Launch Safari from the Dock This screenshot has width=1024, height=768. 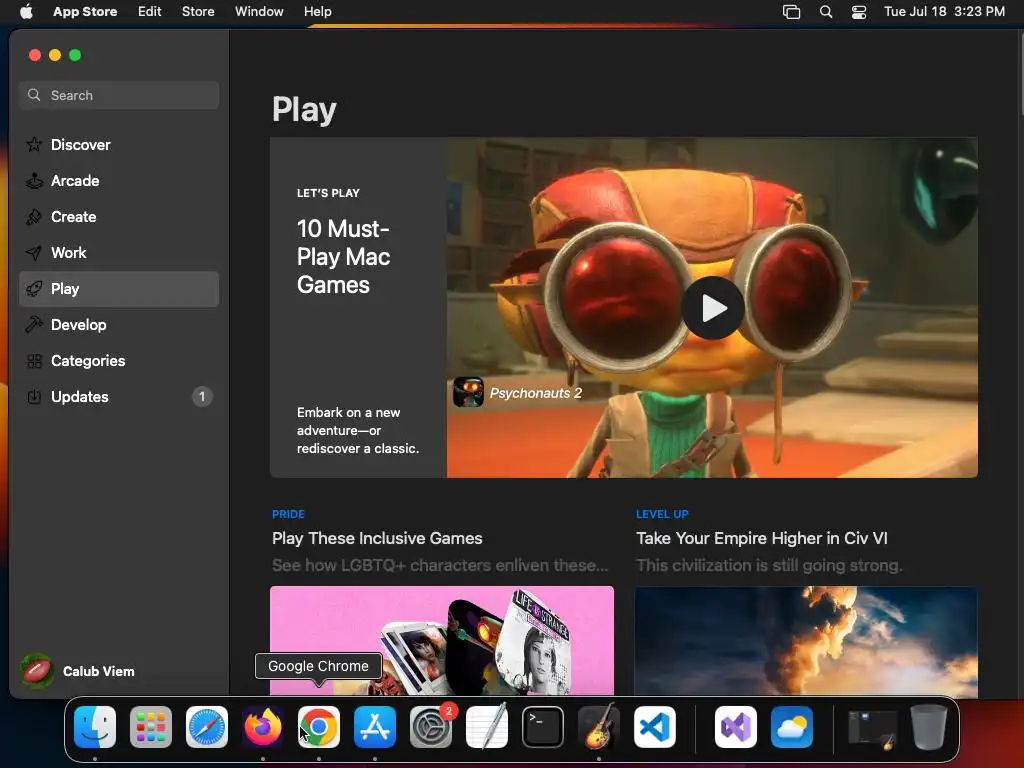(x=207, y=727)
